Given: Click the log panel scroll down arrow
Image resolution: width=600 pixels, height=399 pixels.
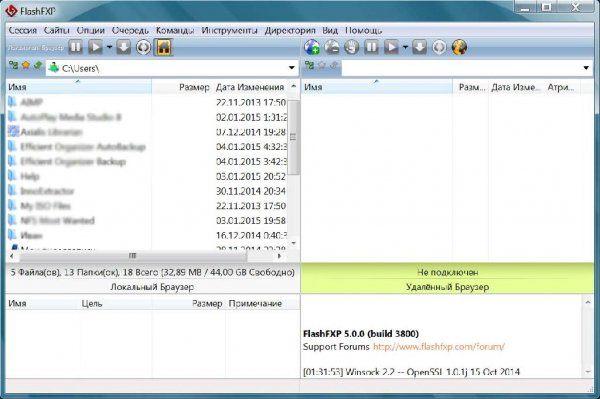Looking at the screenshot, I should point(588,371).
